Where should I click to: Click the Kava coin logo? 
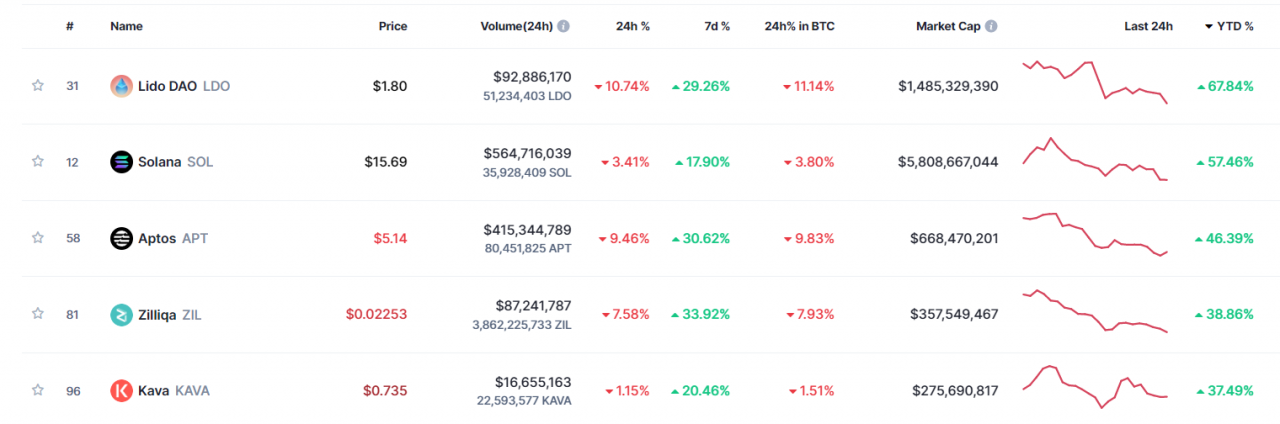(121, 390)
